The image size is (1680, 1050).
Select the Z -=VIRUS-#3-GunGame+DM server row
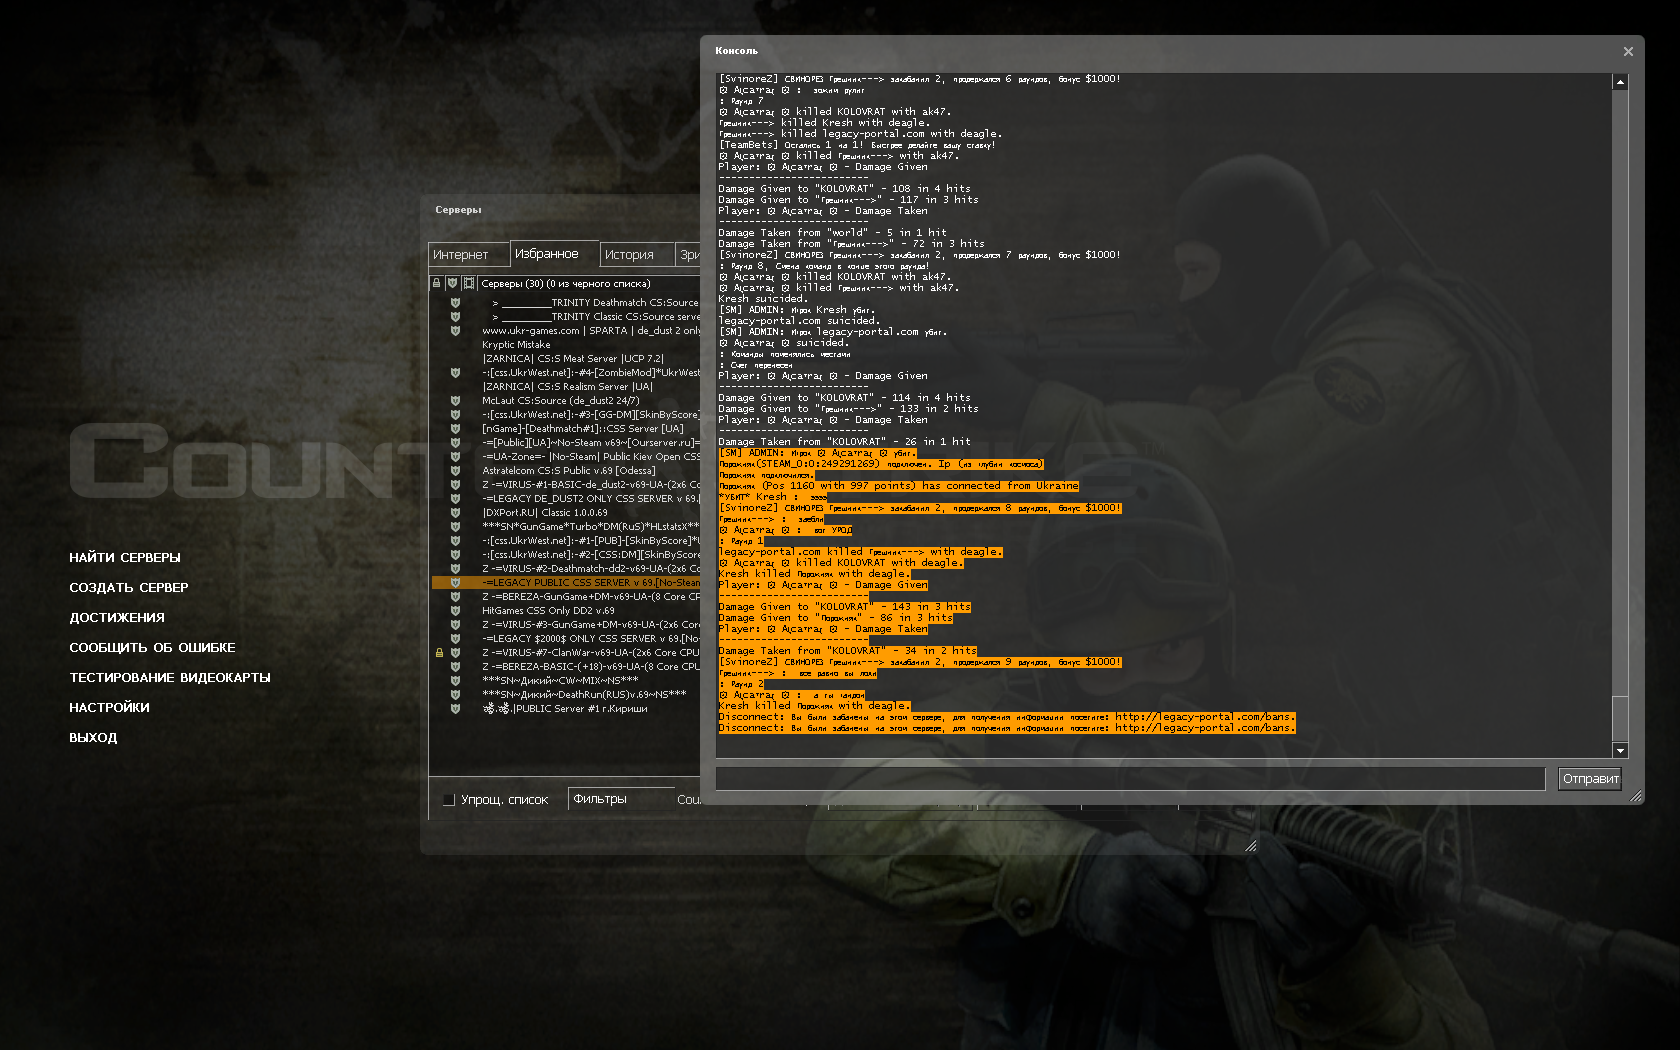click(x=566, y=625)
